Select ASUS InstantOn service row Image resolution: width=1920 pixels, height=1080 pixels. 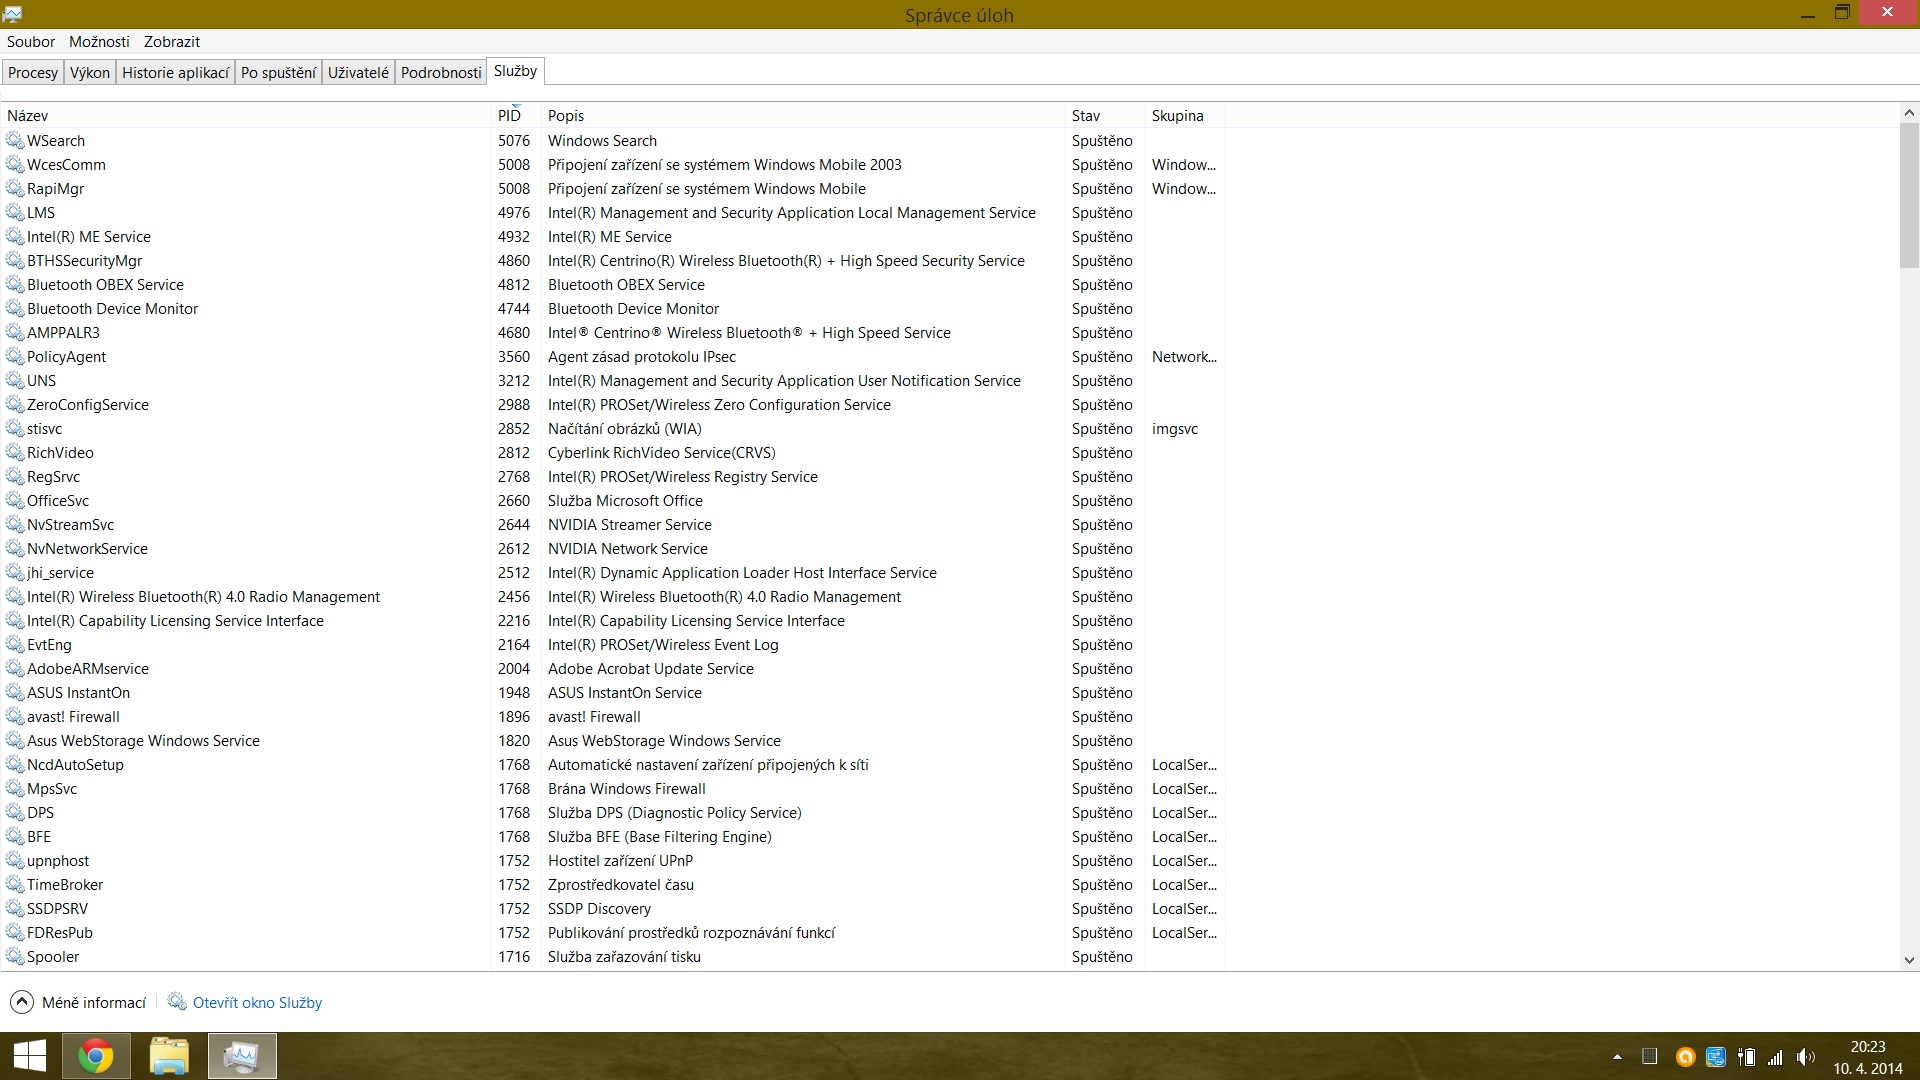pyautogui.click(x=612, y=692)
